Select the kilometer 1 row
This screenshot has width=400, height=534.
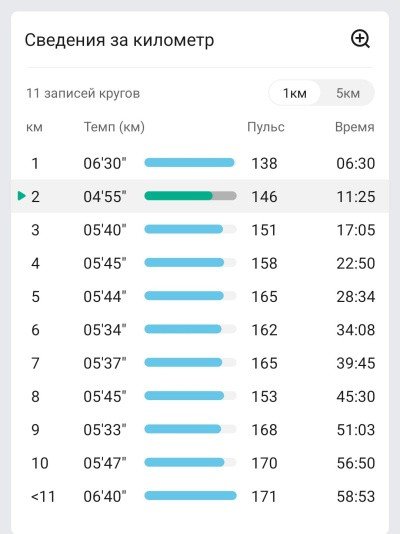click(x=200, y=163)
